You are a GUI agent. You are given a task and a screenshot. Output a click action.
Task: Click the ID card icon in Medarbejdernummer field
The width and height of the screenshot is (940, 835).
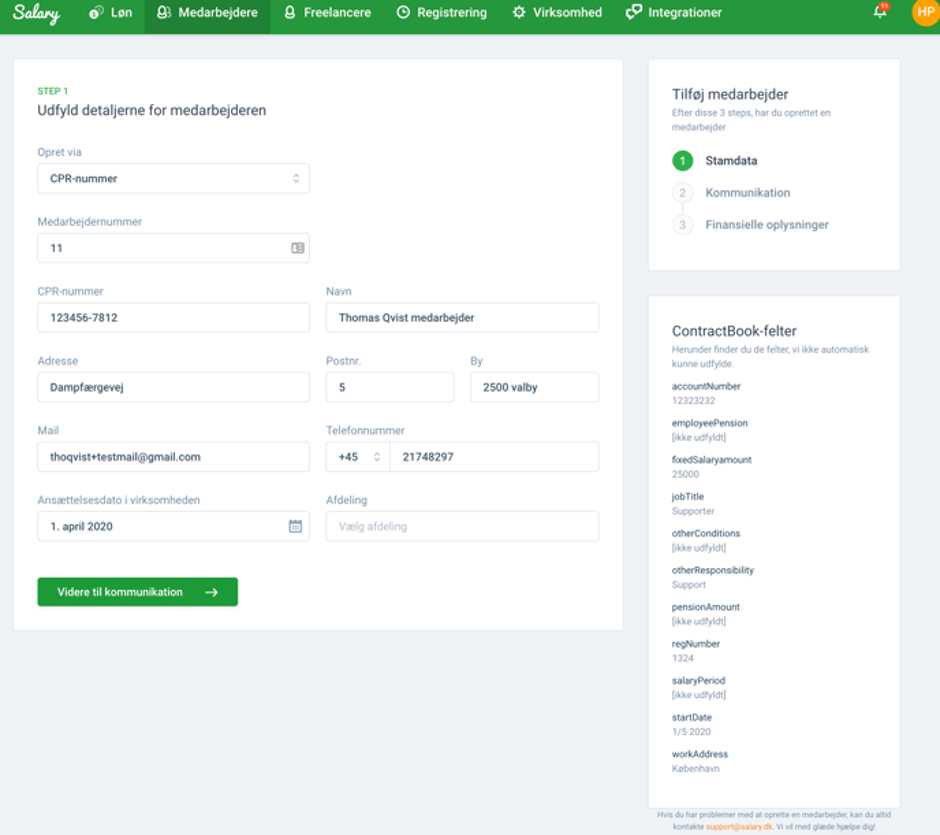pyautogui.click(x=297, y=248)
